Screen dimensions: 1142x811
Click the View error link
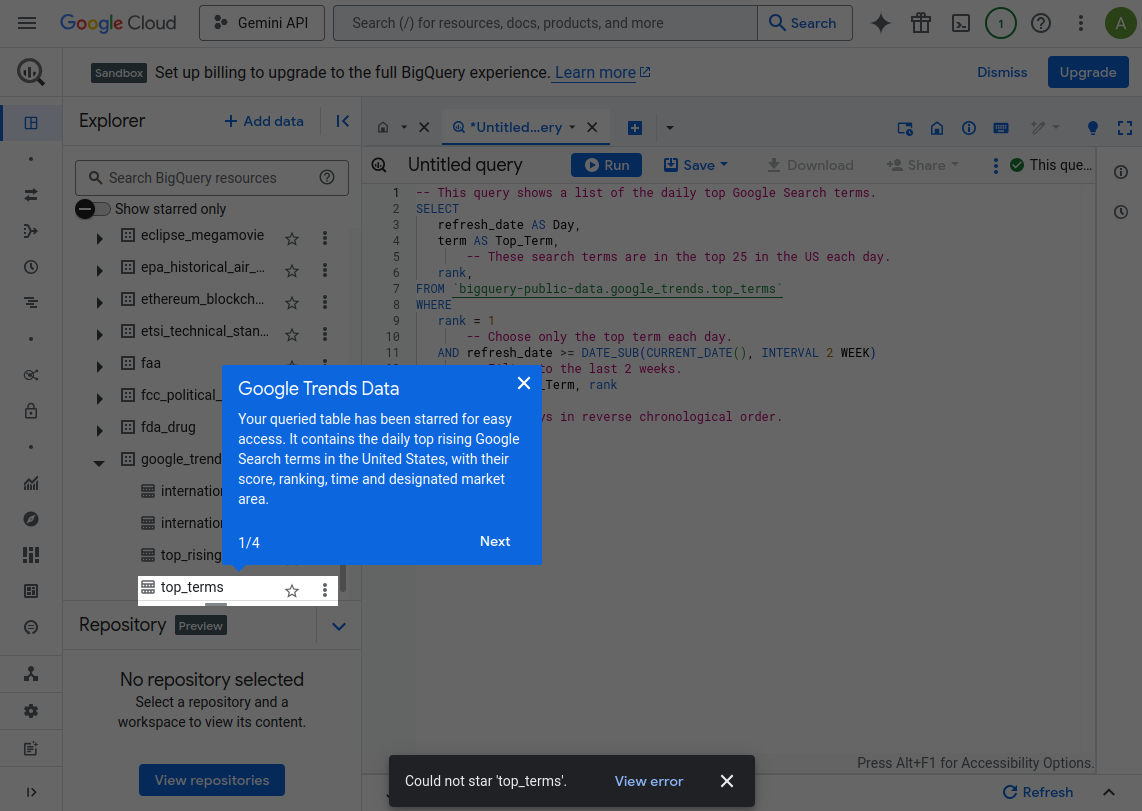point(649,781)
